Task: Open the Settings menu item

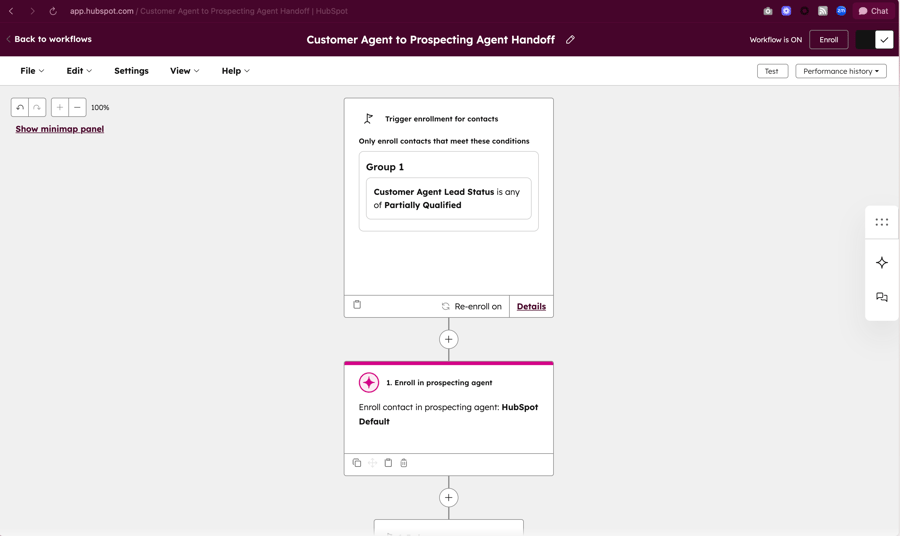Action: coord(131,71)
